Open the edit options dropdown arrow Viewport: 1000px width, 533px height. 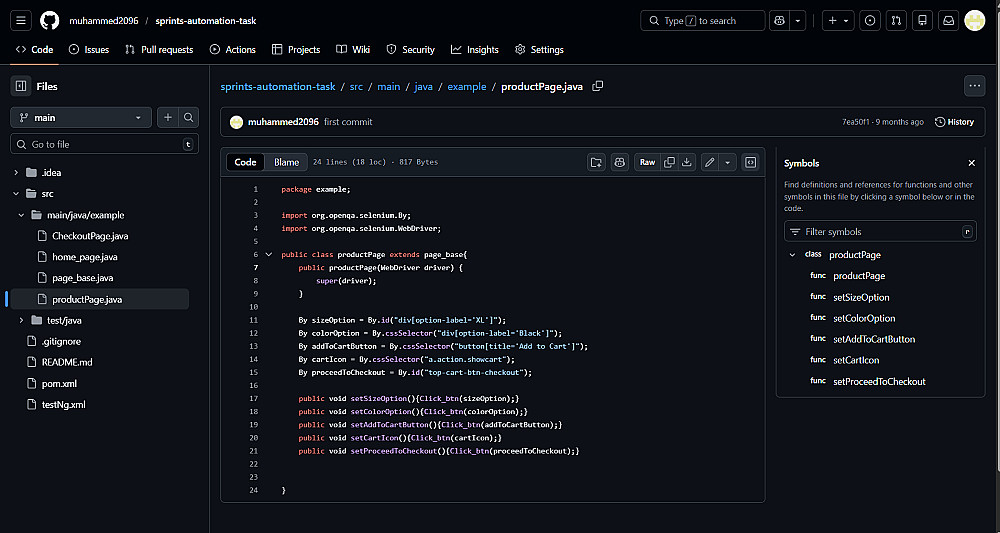pos(727,162)
